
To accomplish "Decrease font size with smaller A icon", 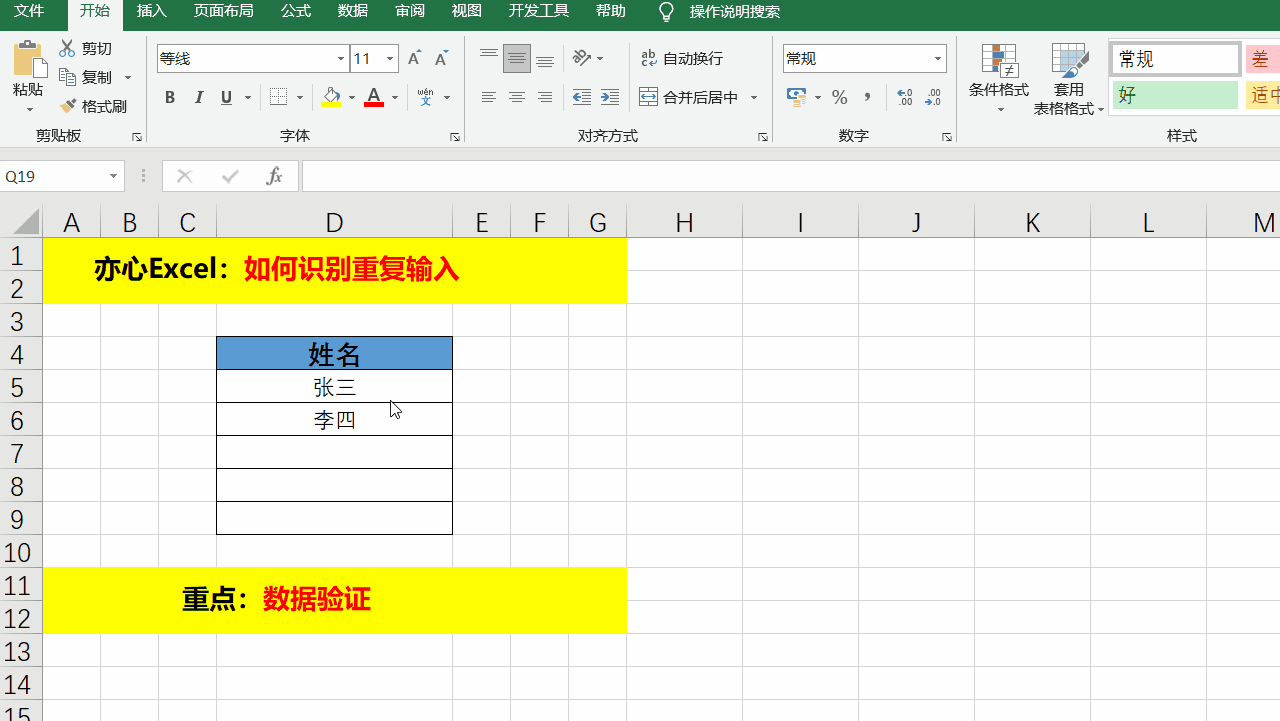I will click(440, 59).
